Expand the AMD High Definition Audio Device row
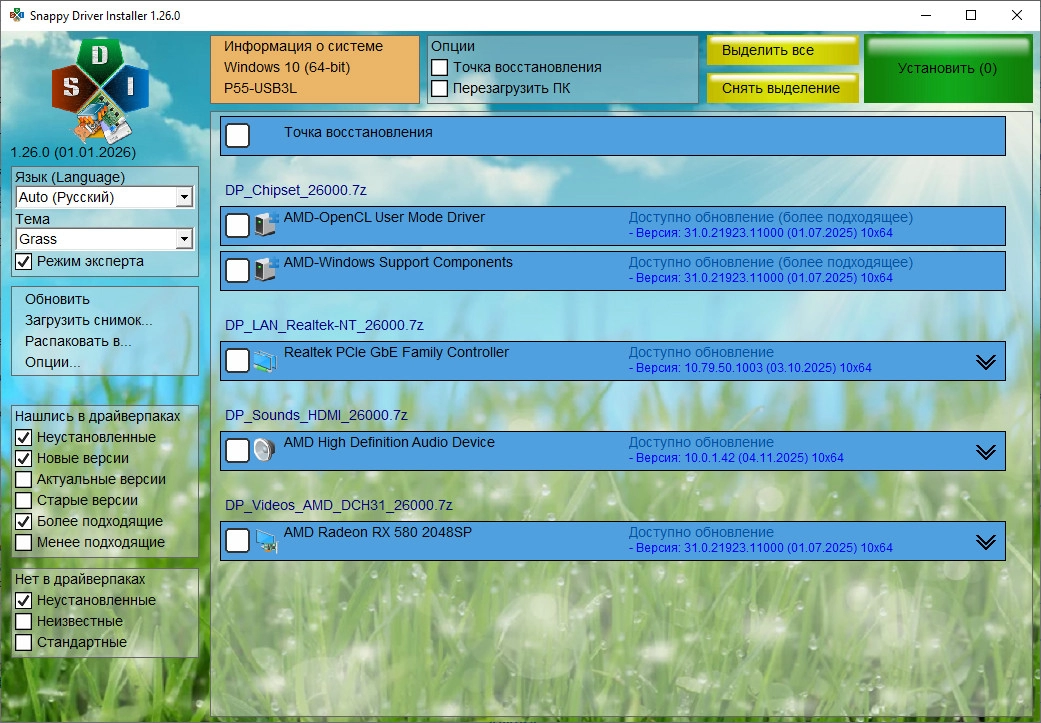1041x723 pixels. coord(985,451)
